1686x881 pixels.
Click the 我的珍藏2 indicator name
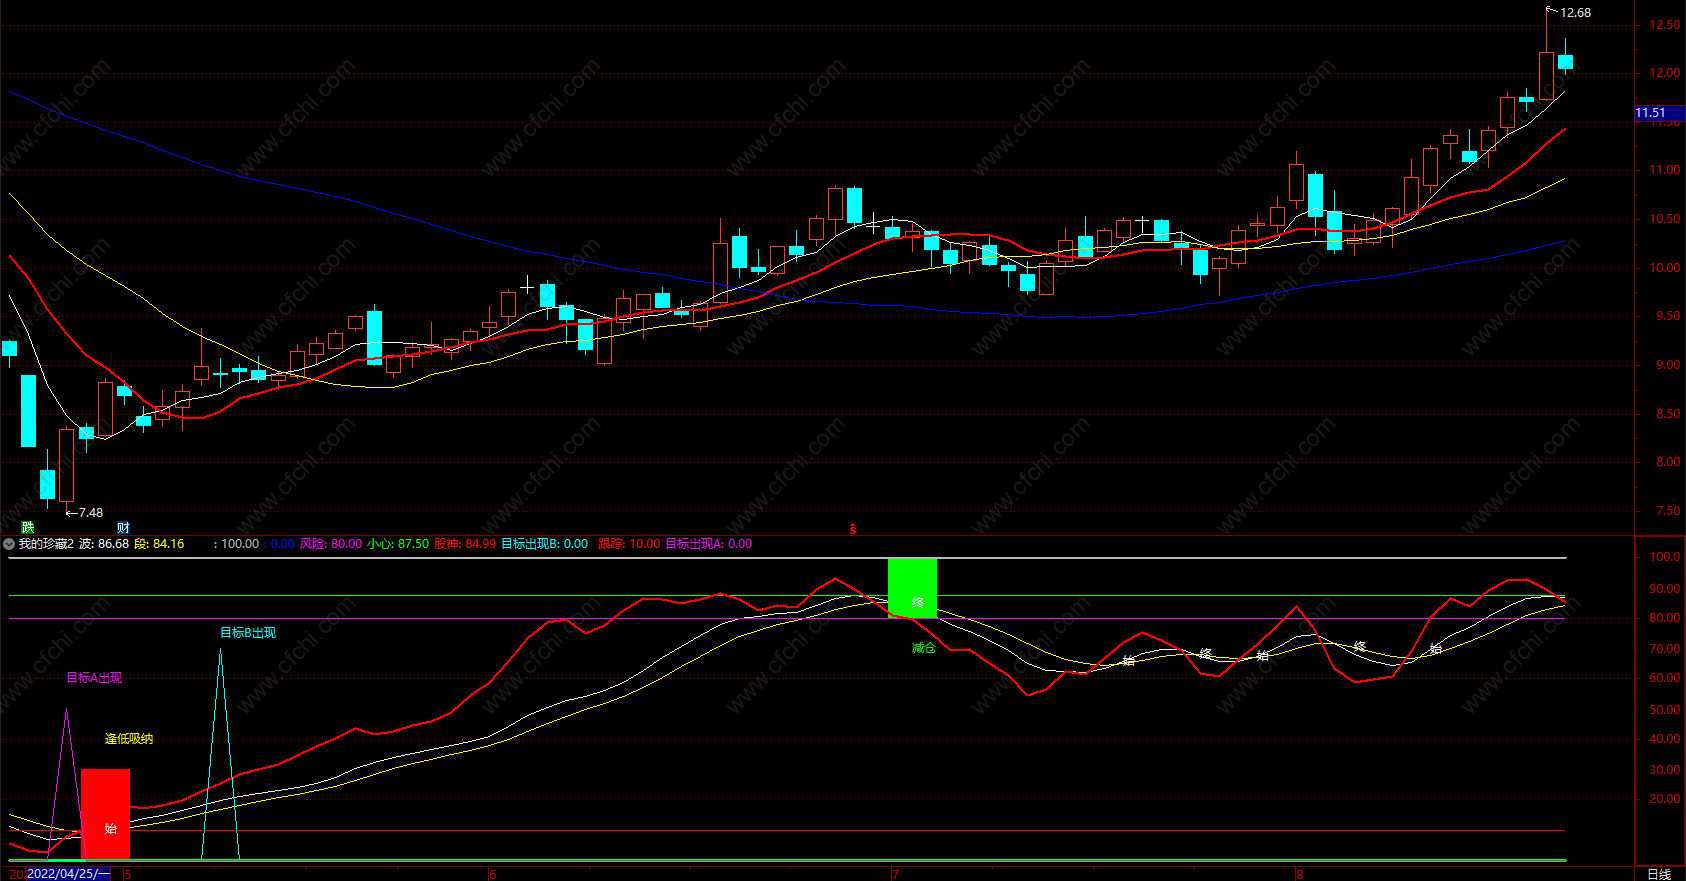[46, 544]
